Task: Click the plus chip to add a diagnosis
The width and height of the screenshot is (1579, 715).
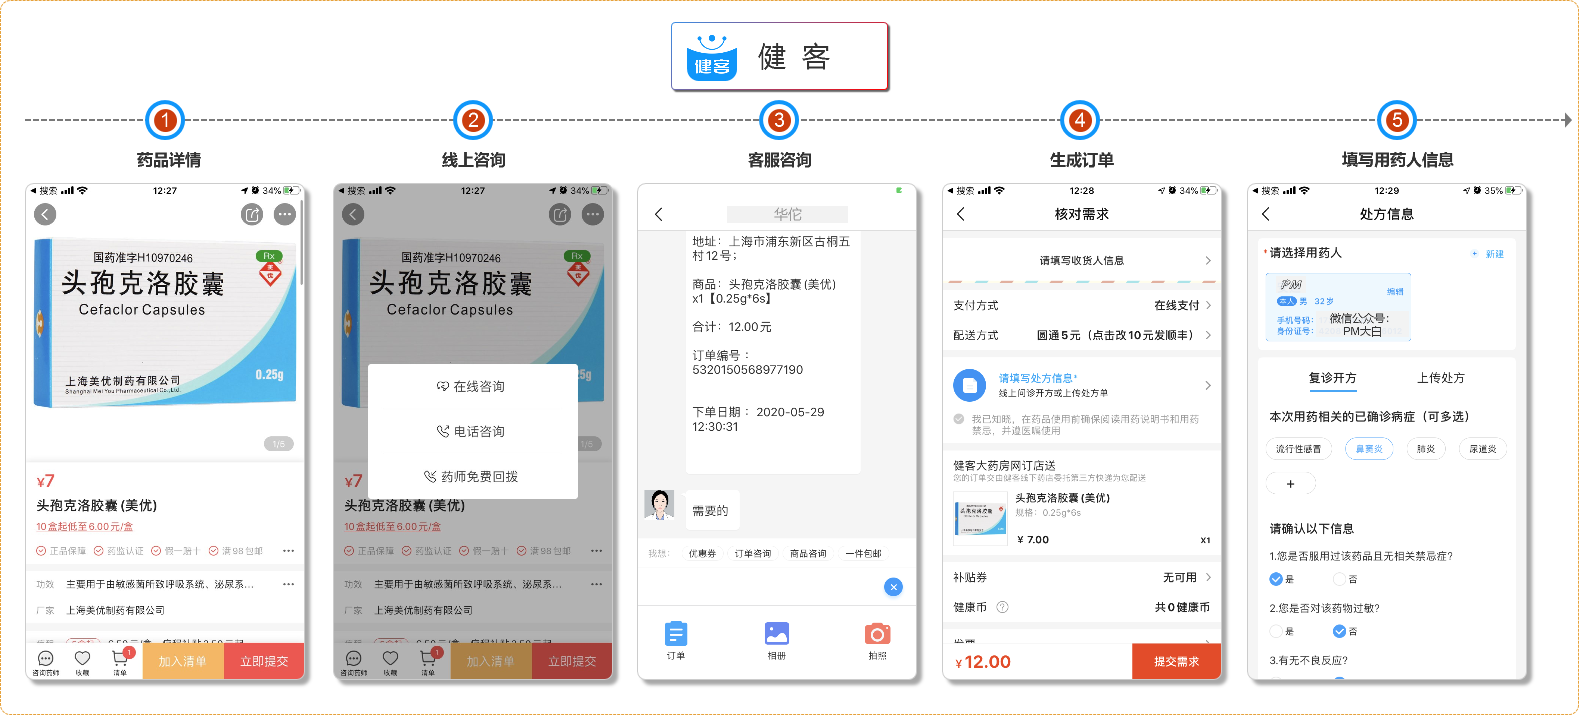Action: (1290, 484)
